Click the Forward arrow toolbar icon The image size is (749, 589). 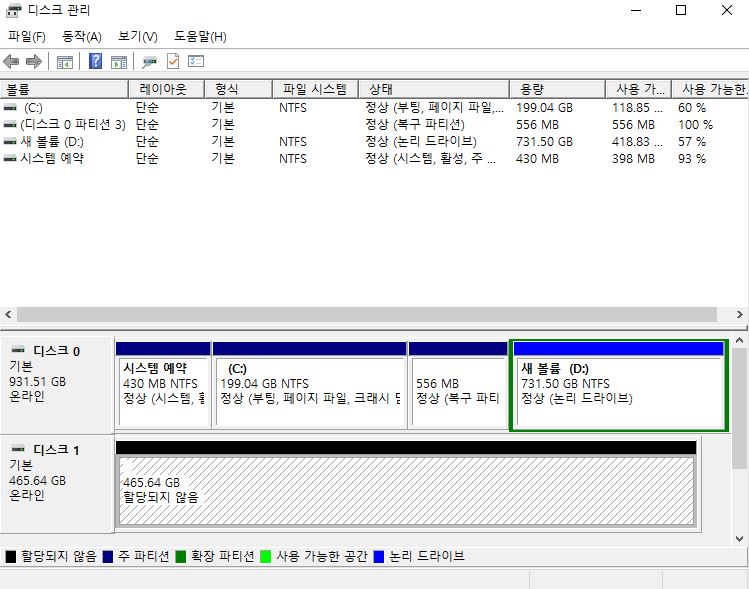point(34,62)
